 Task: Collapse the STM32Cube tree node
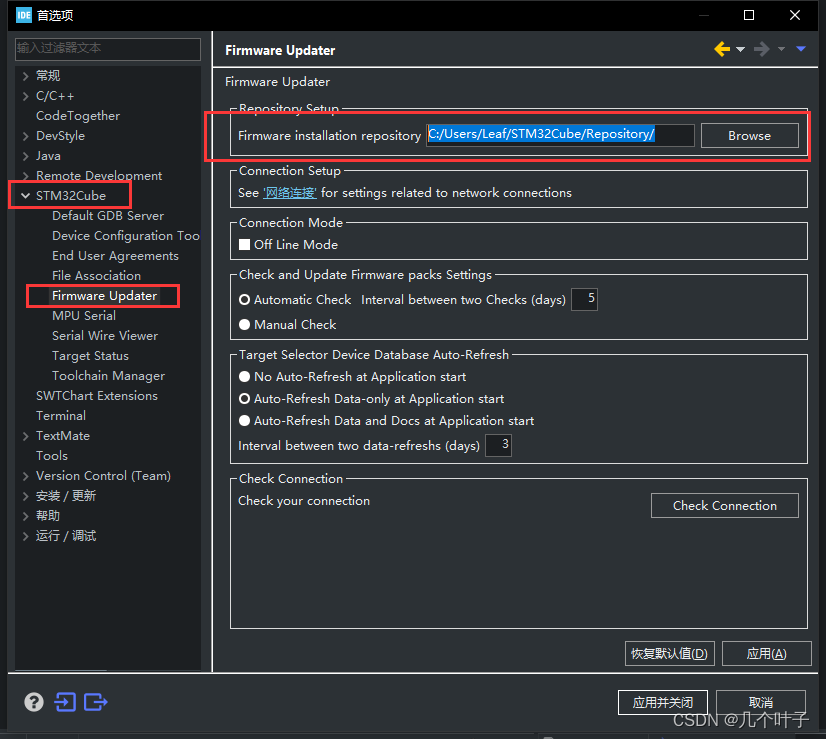click(25, 195)
